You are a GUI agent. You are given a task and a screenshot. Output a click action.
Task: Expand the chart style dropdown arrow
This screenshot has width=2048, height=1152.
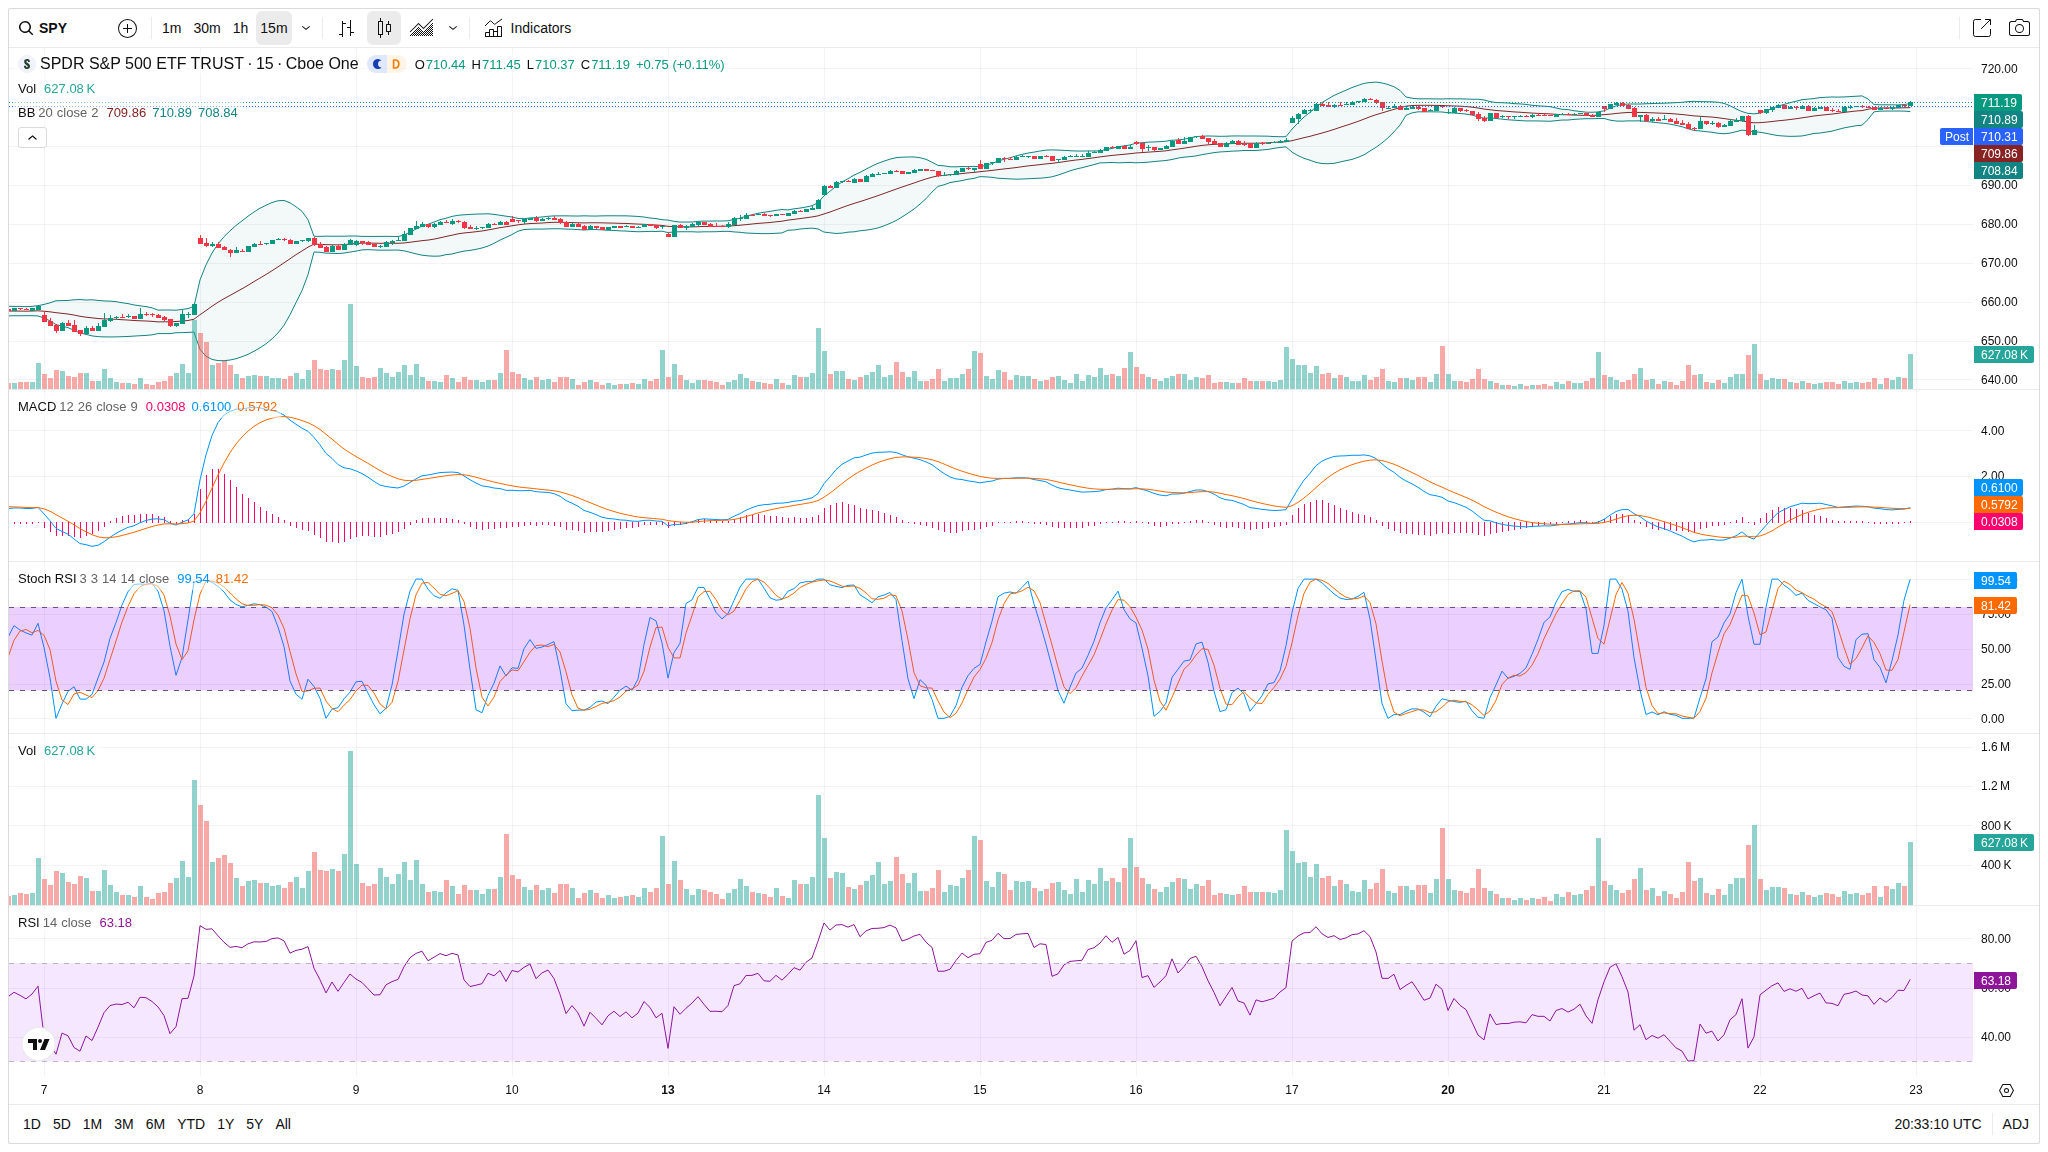(x=453, y=28)
